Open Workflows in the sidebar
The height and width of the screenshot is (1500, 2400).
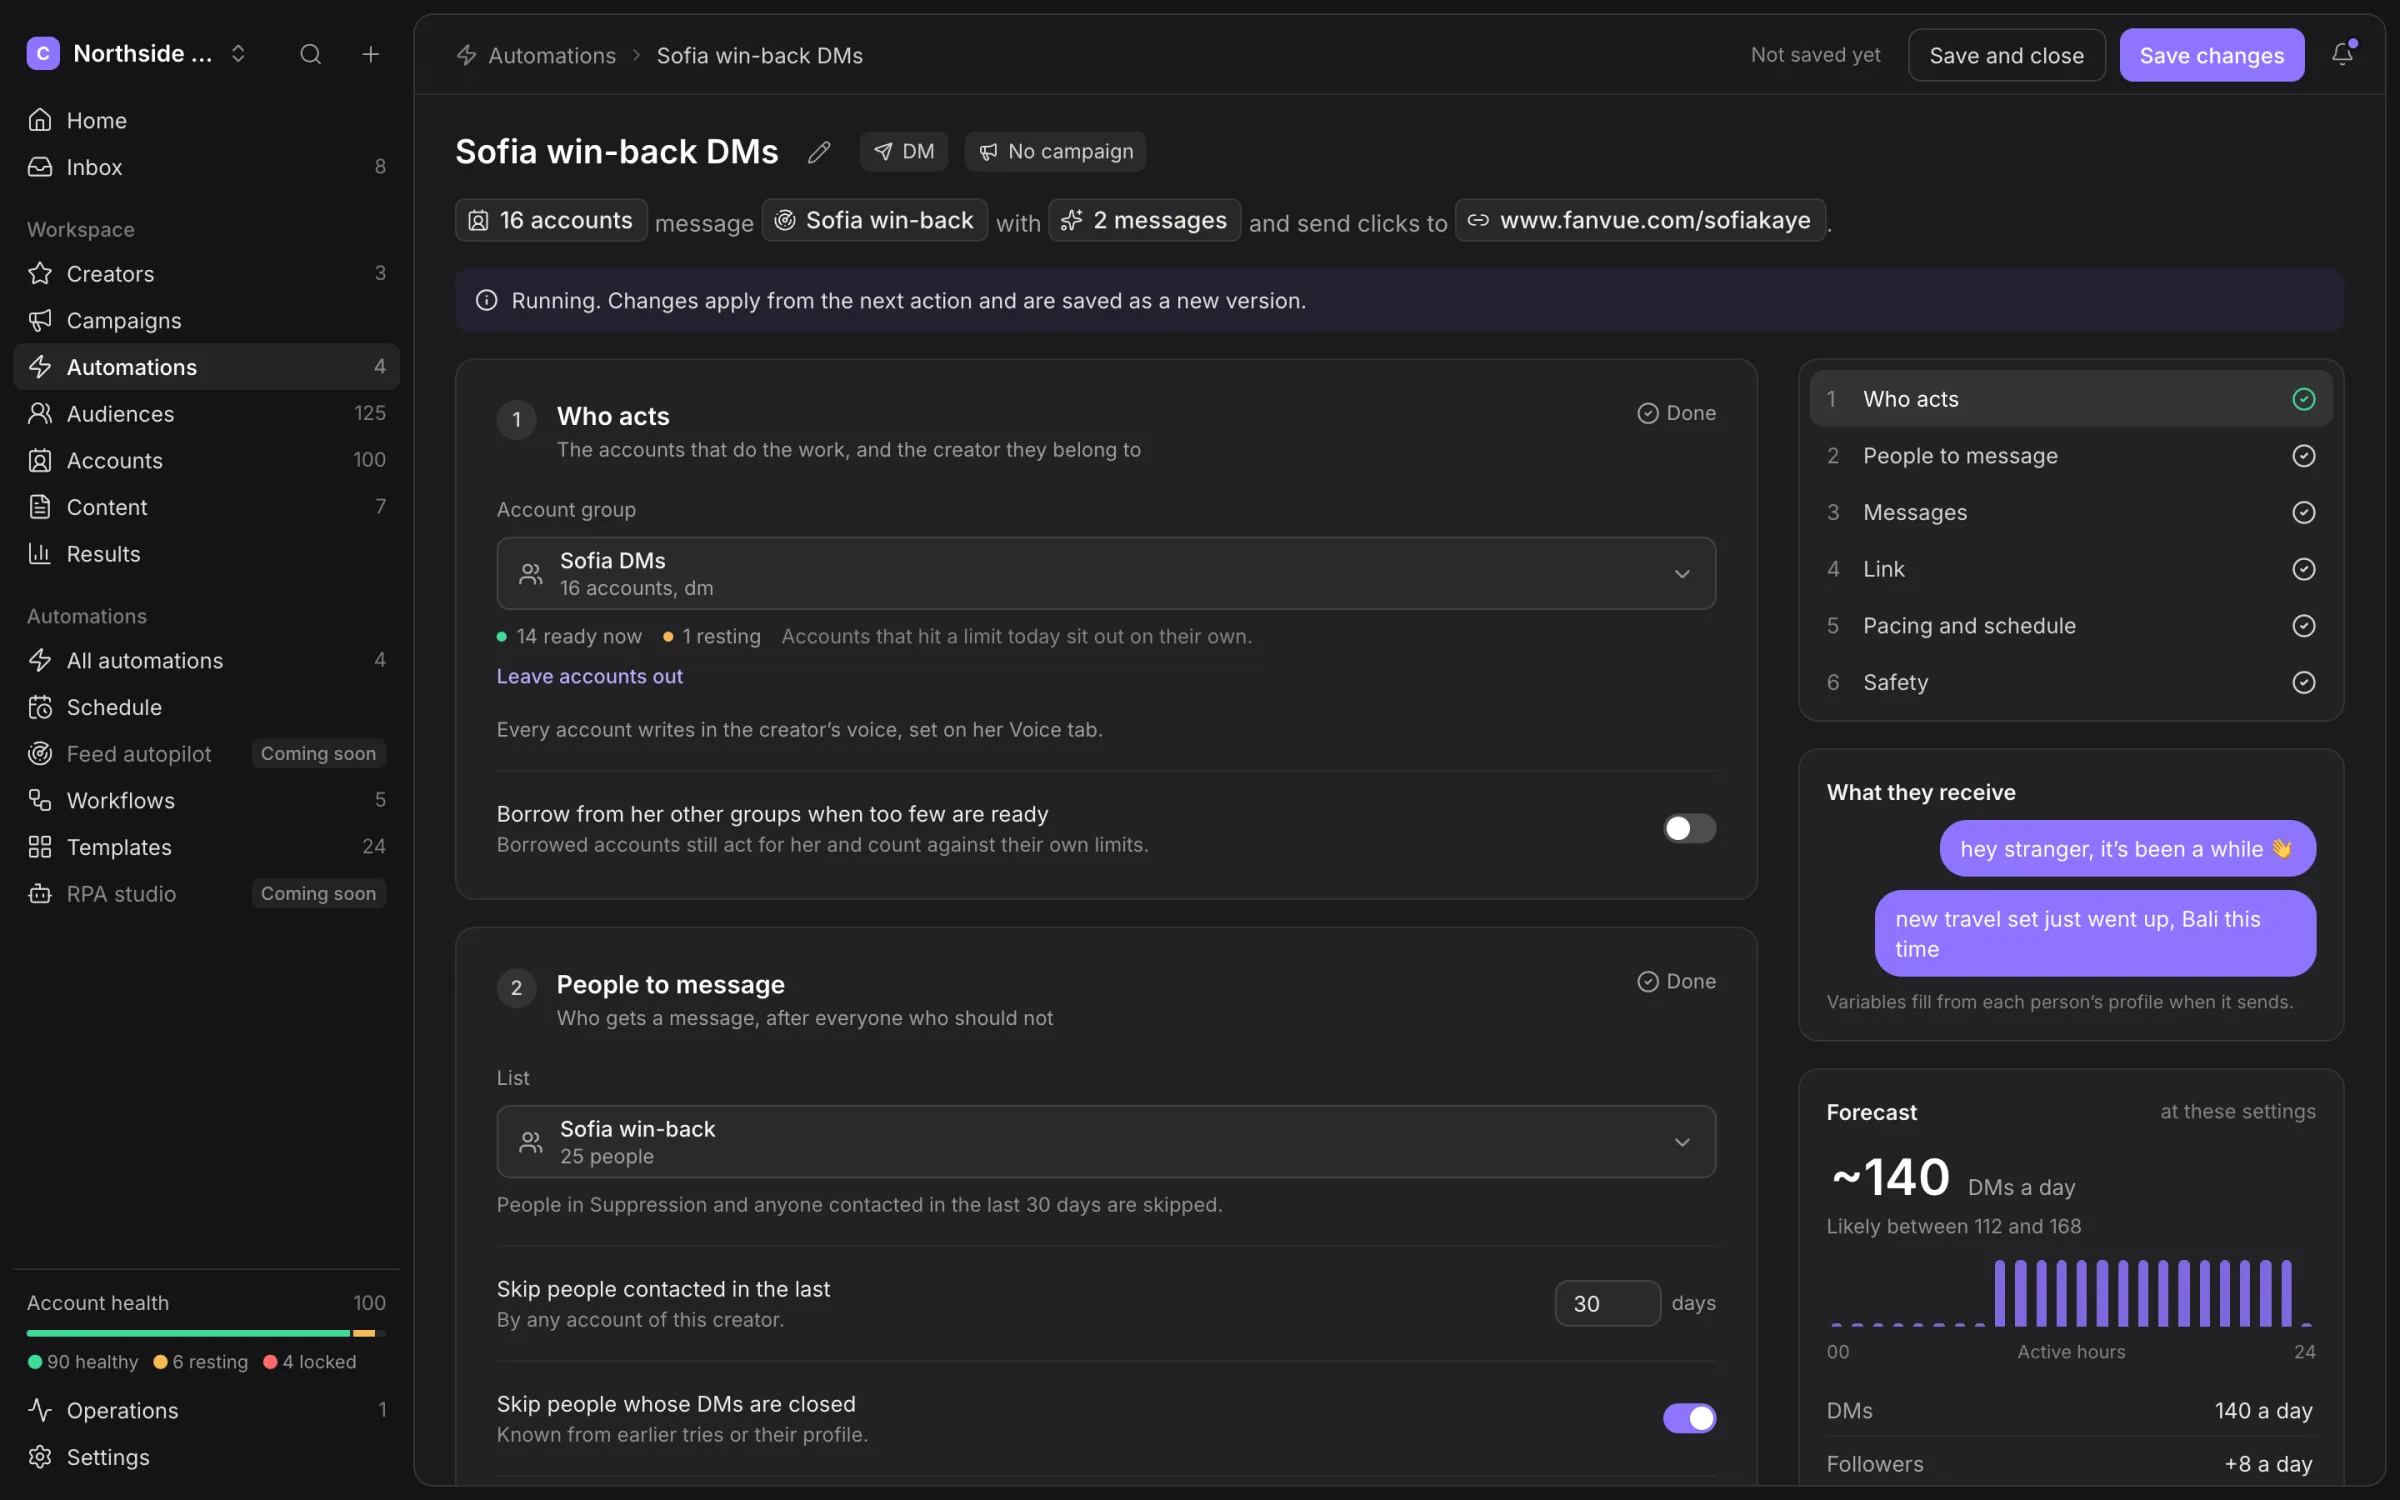point(206,800)
